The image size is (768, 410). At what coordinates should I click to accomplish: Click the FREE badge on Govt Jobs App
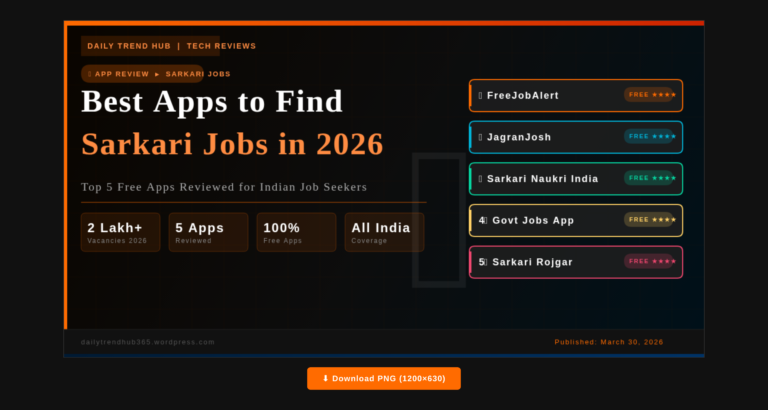click(649, 219)
